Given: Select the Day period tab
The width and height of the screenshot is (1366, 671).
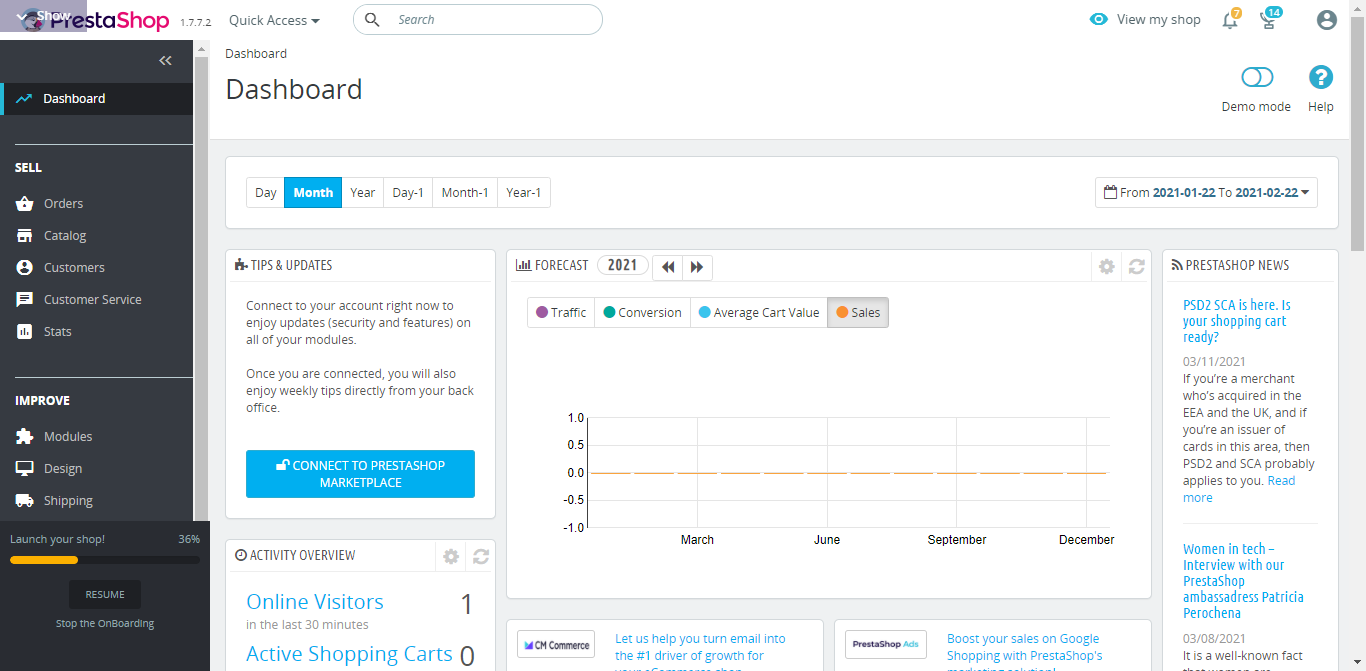Looking at the screenshot, I should 266,193.
